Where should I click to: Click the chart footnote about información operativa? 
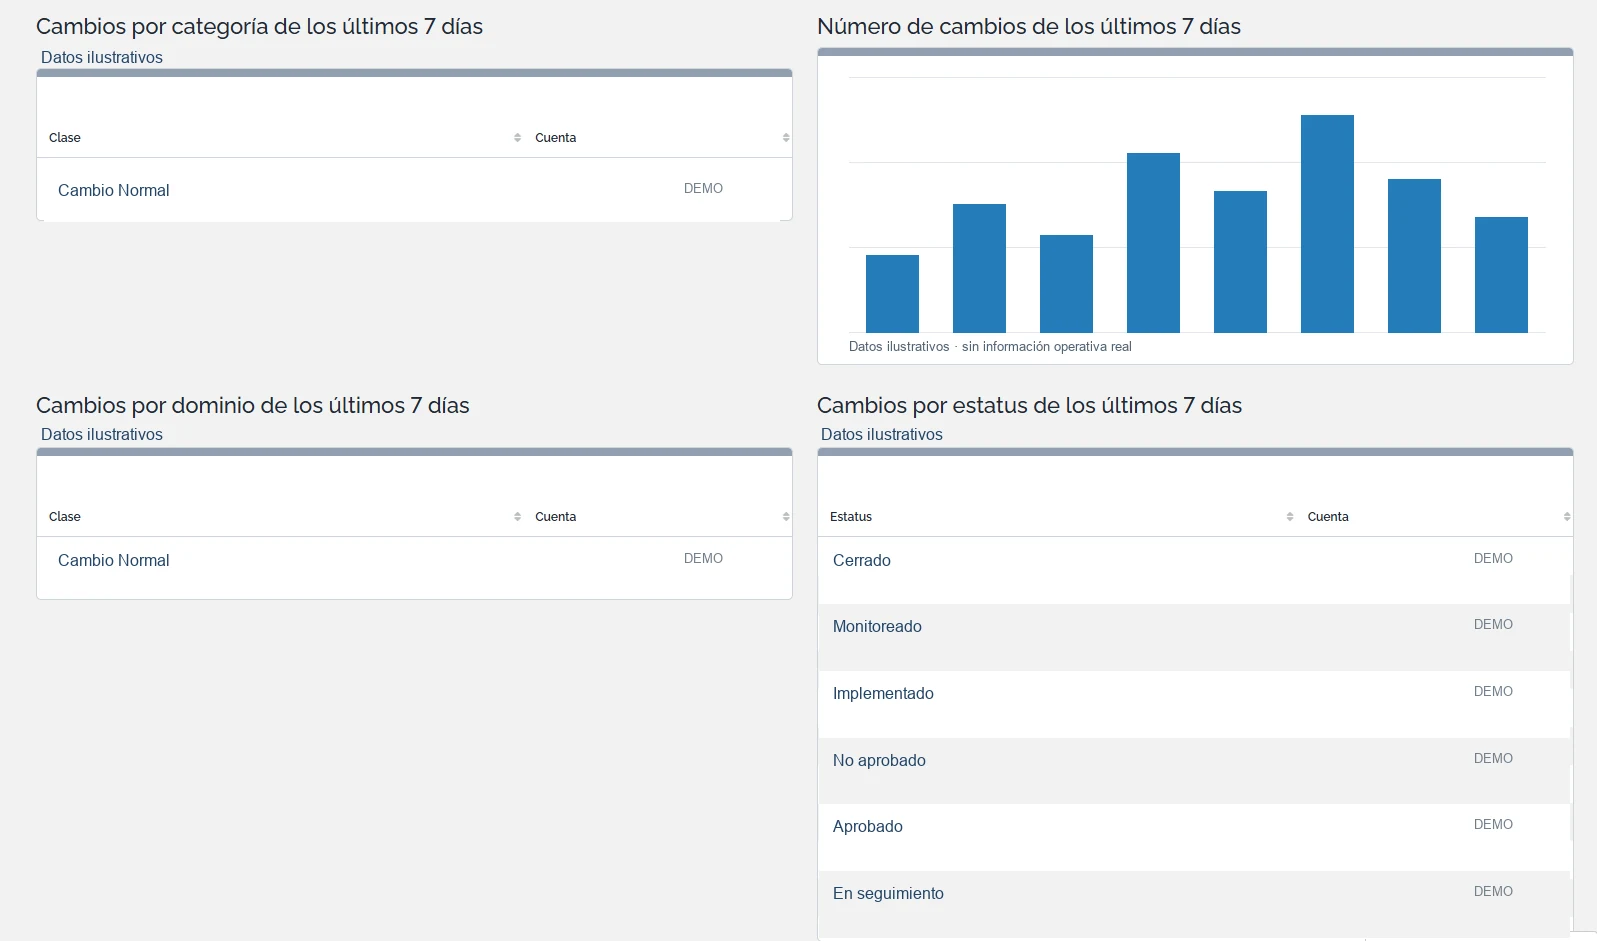[990, 347]
